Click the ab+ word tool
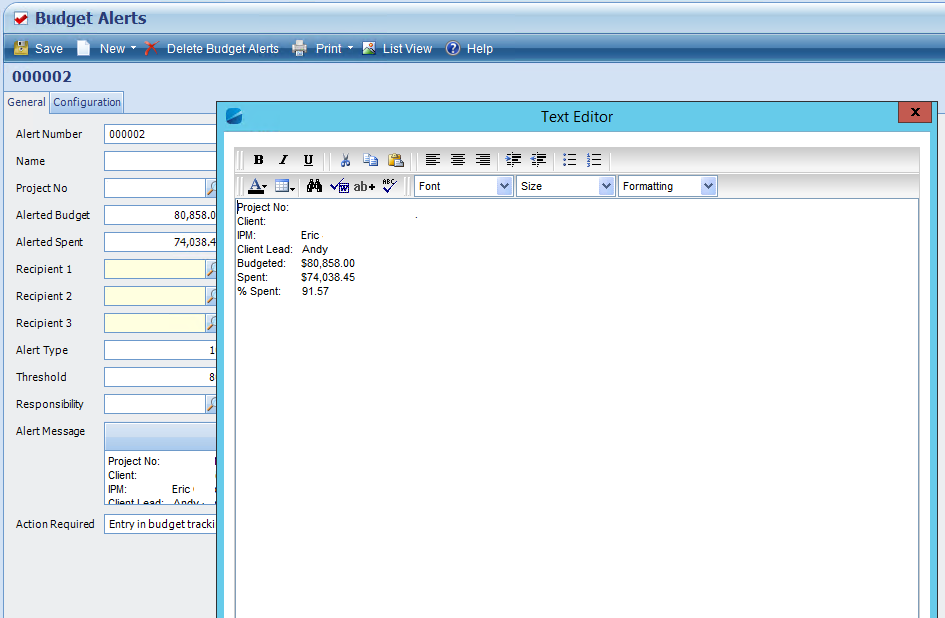 pyautogui.click(x=364, y=186)
